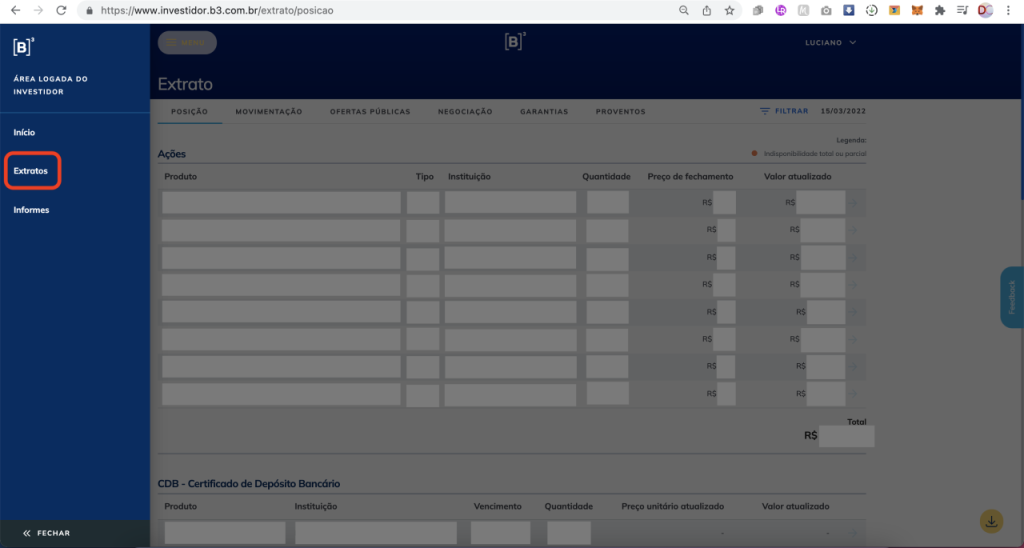
Task: Open the MetaMask fox extension icon
Action: tap(917, 10)
